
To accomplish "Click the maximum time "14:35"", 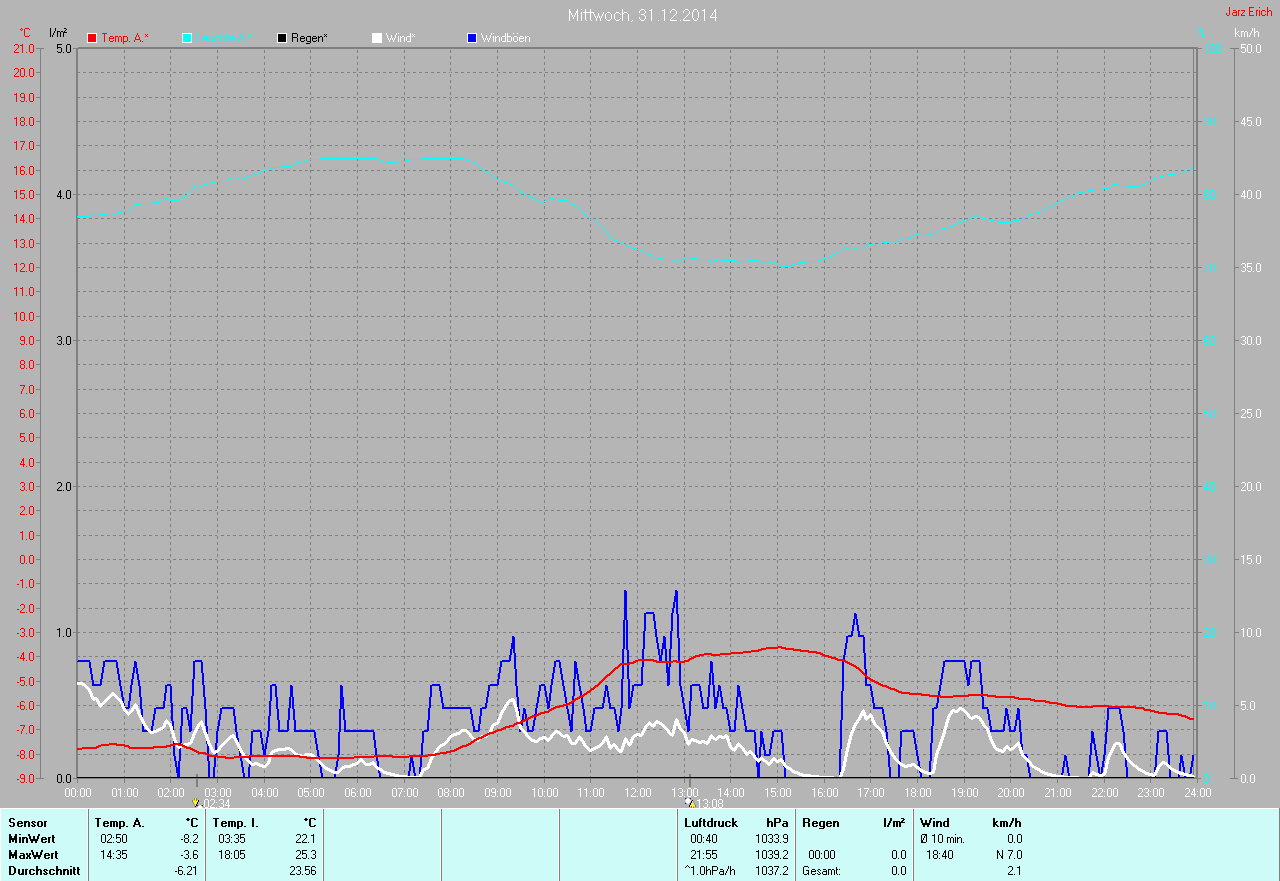I will (x=114, y=855).
